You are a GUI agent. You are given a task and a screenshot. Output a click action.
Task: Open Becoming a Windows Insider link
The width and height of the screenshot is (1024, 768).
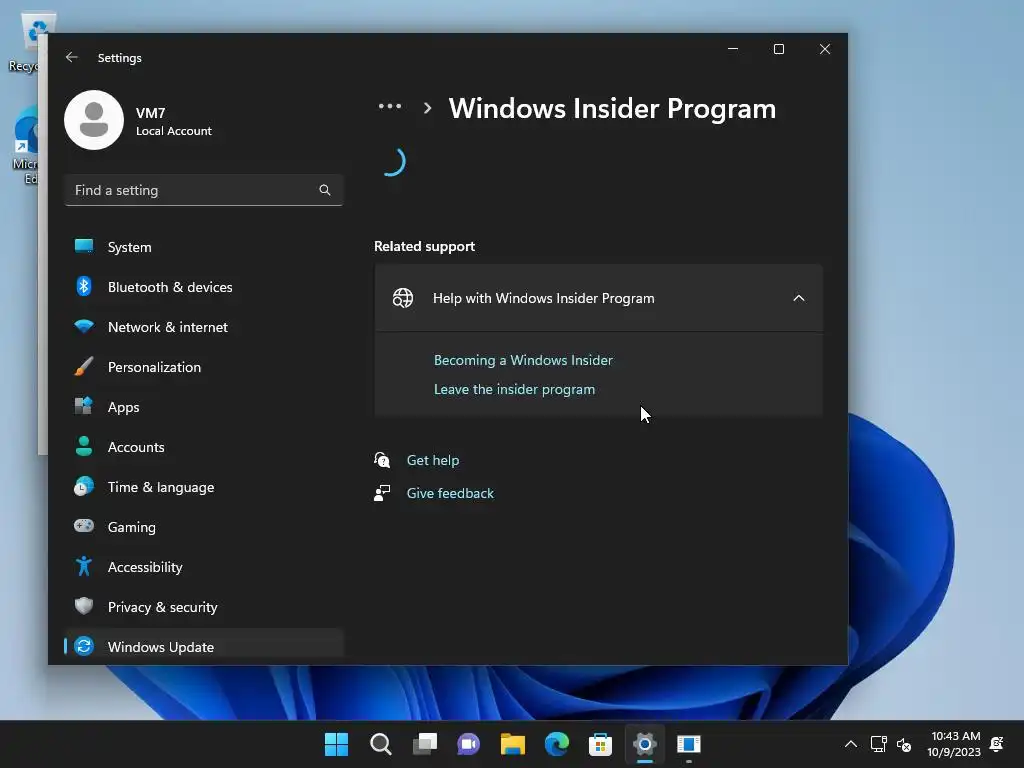point(523,360)
